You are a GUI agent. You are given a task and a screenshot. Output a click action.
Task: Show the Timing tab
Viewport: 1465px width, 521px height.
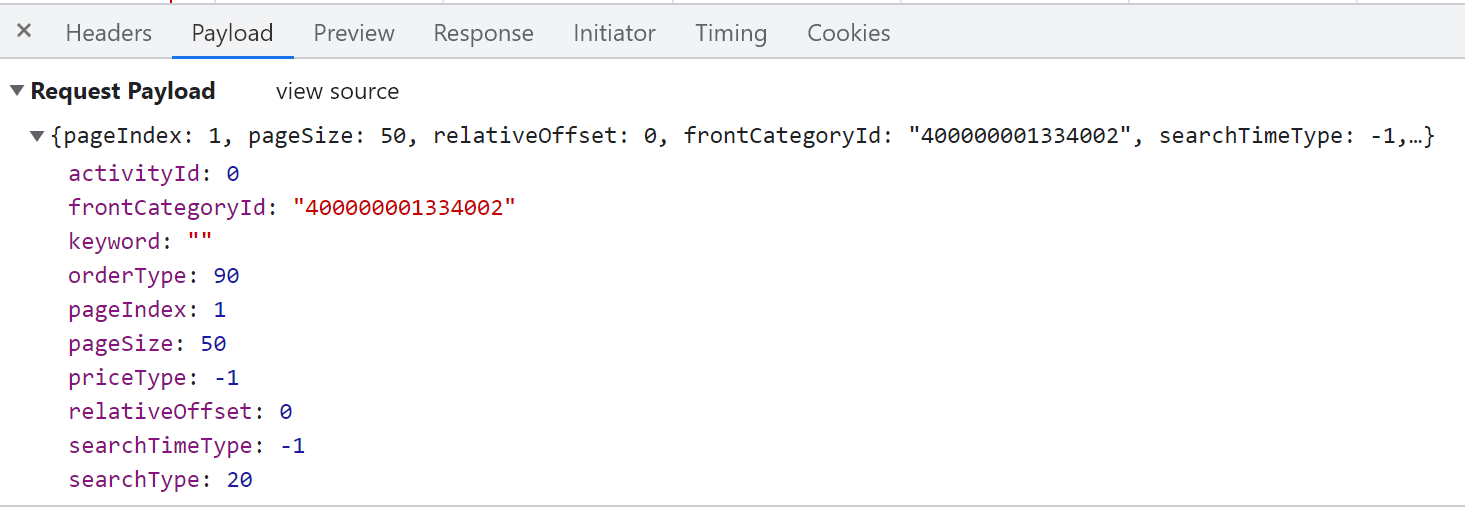point(731,33)
